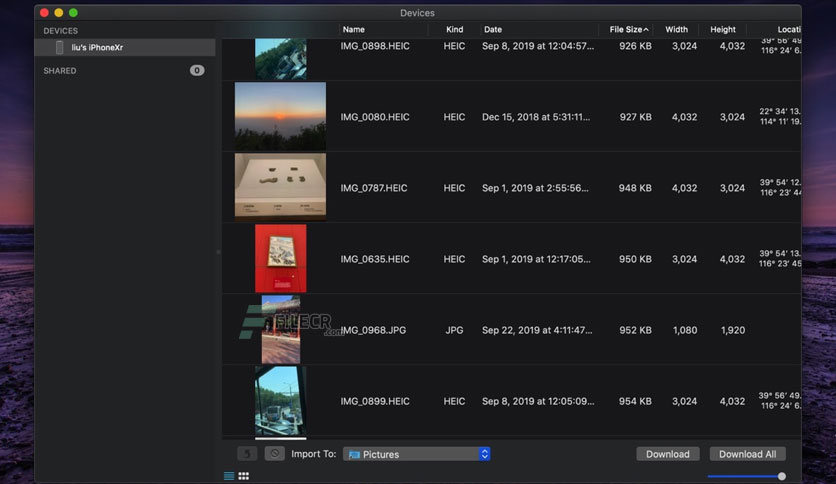The image size is (836, 484).
Task: Click the 954 KB file size cell
Action: [635, 401]
